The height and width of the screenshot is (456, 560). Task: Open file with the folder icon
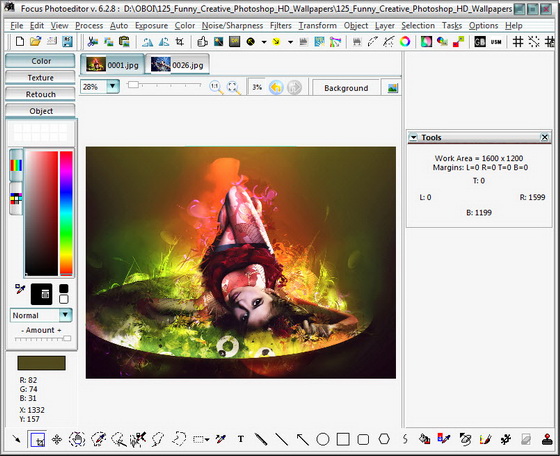coord(35,41)
